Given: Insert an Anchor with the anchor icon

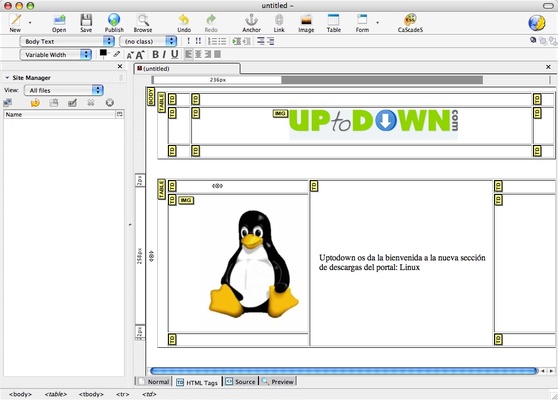Looking at the screenshot, I should tap(251, 20).
